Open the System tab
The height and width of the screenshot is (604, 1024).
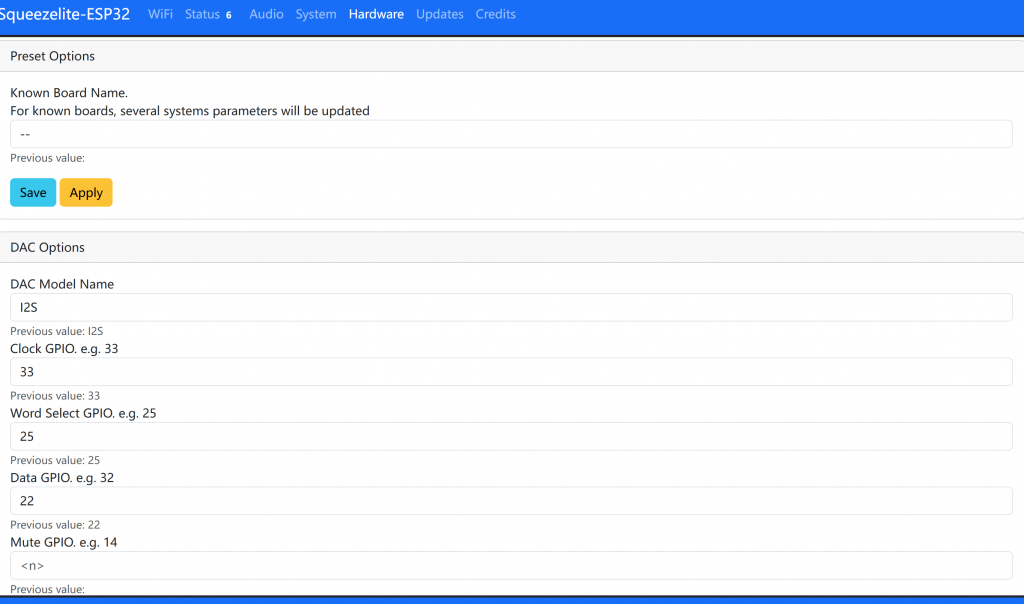tap(316, 14)
